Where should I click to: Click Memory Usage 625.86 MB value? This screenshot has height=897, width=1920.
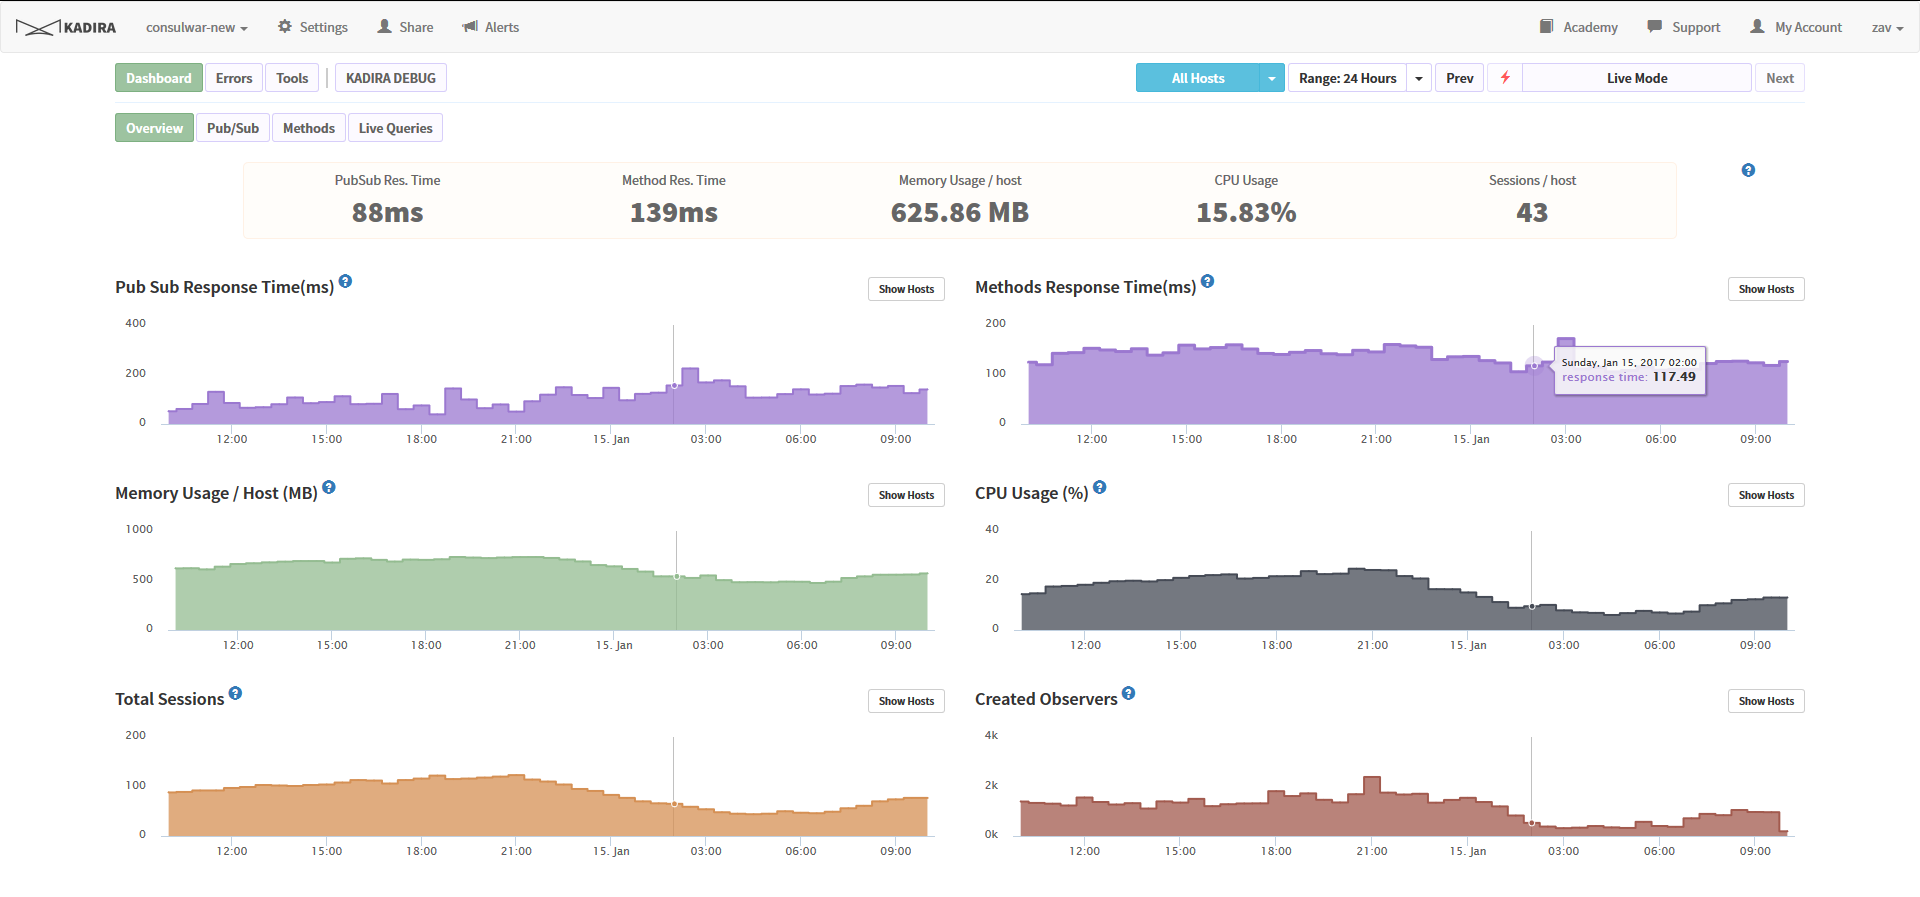pyautogui.click(x=960, y=212)
